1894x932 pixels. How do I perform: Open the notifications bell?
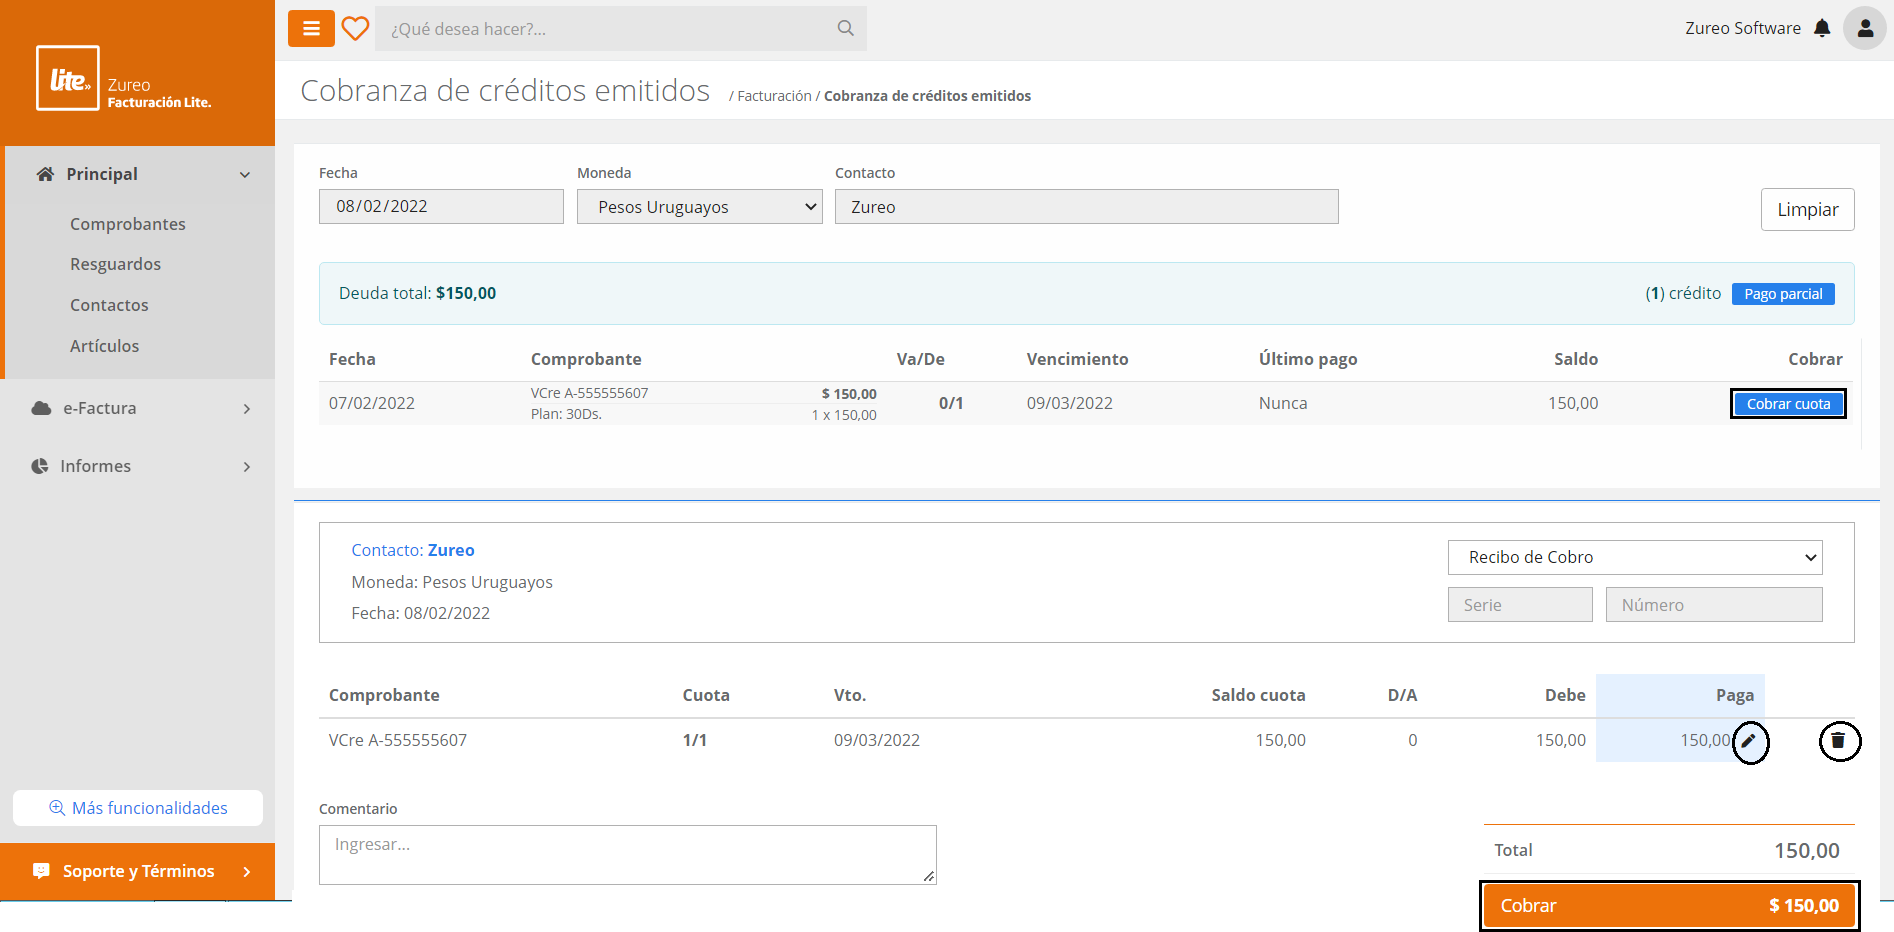(x=1822, y=29)
